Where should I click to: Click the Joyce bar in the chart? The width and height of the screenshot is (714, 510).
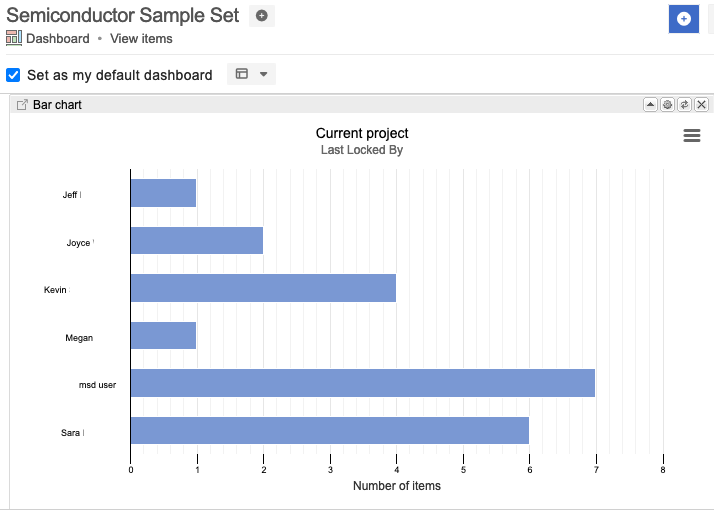tap(196, 241)
